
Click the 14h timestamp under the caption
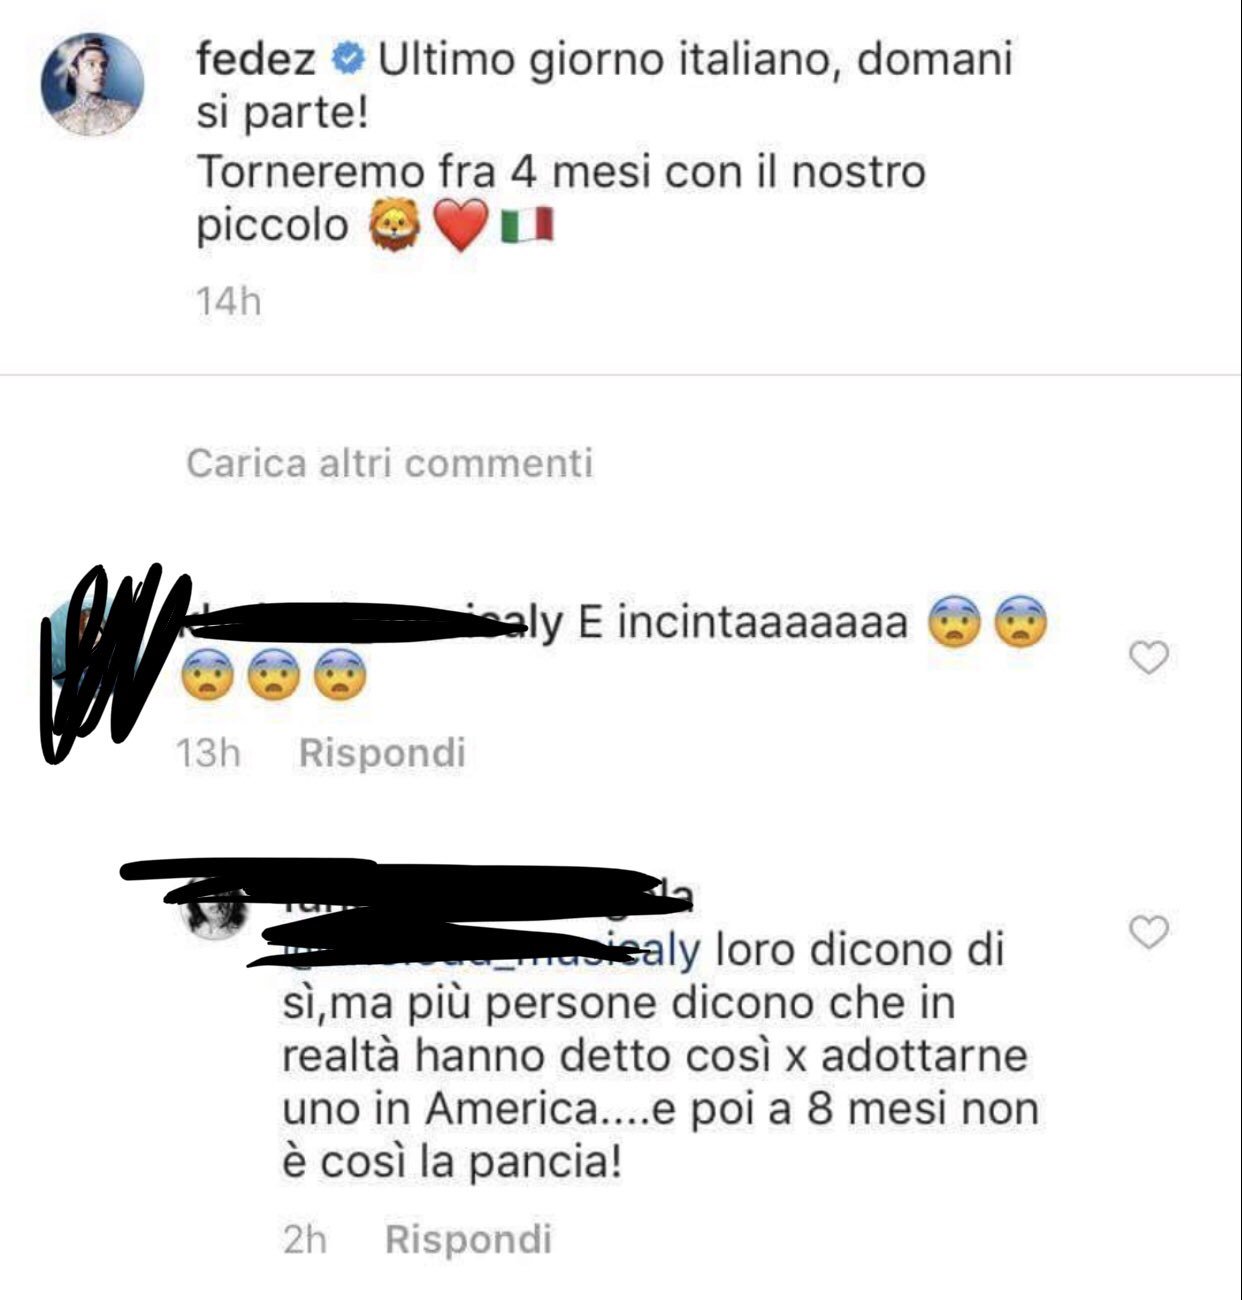pyautogui.click(x=229, y=301)
